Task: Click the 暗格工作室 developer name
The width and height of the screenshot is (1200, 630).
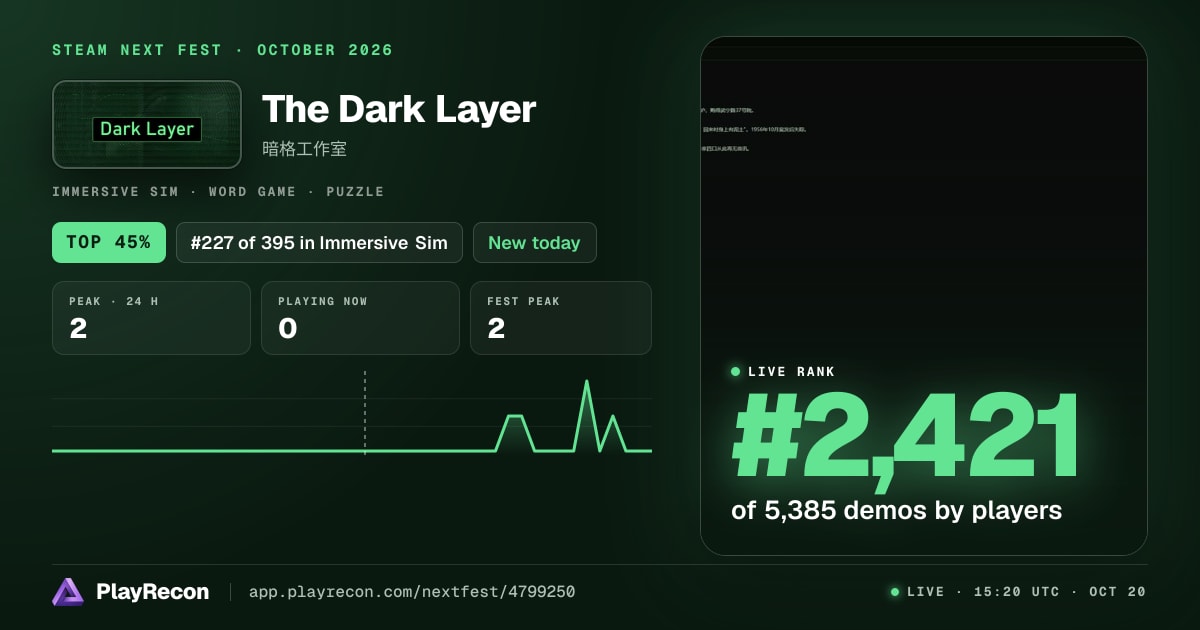Action: point(304,149)
